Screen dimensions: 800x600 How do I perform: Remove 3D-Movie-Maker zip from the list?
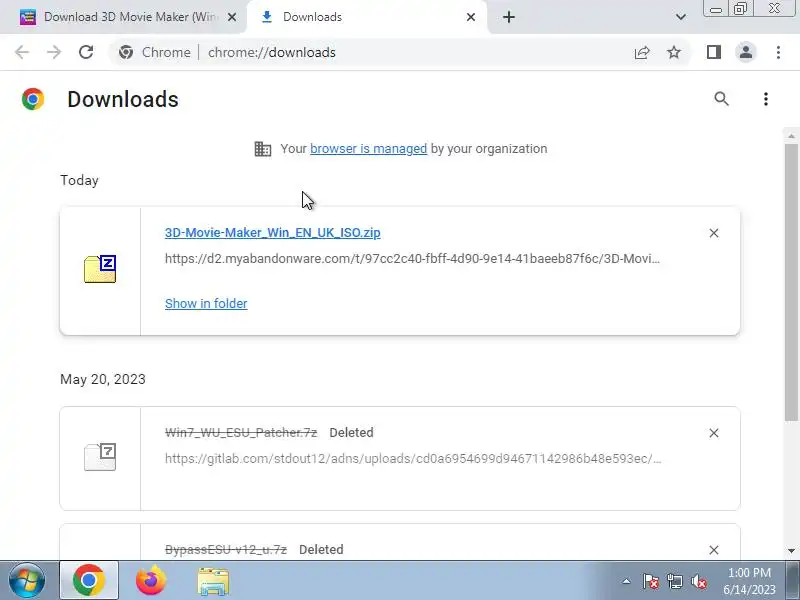714,233
